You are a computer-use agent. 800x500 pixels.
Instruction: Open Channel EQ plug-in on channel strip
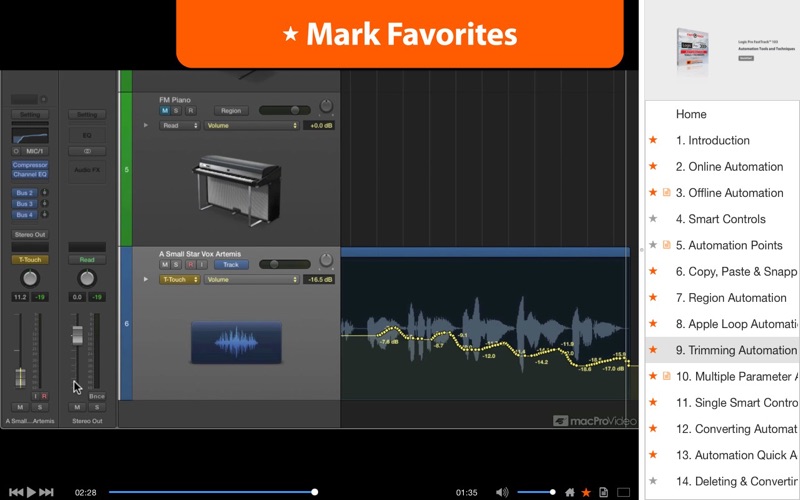pyautogui.click(x=30, y=174)
